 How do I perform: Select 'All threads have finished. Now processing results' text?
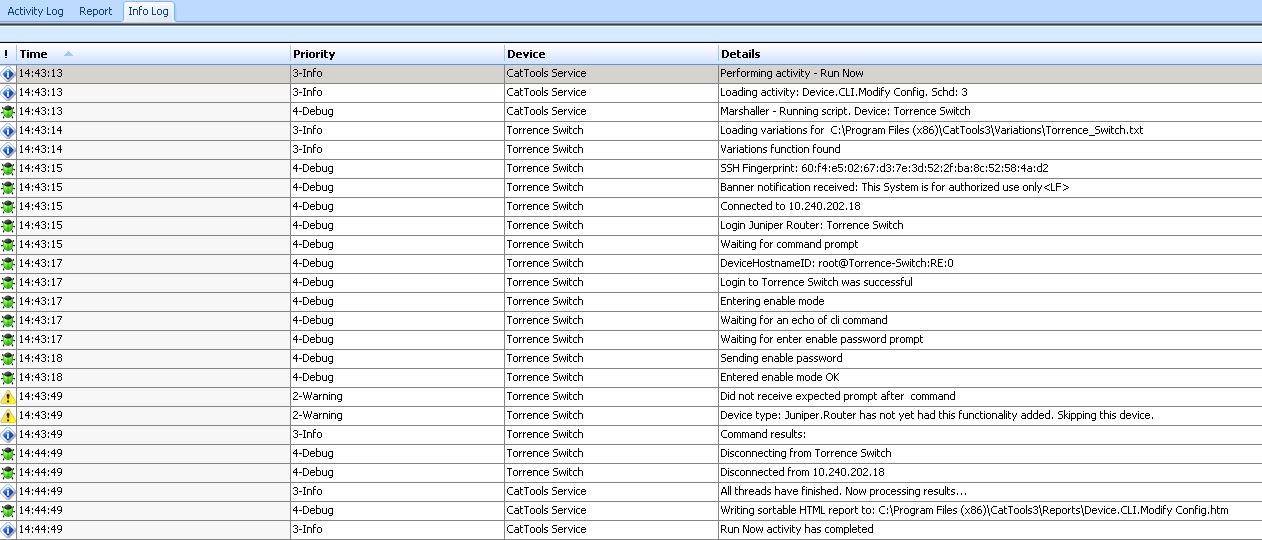(843, 491)
